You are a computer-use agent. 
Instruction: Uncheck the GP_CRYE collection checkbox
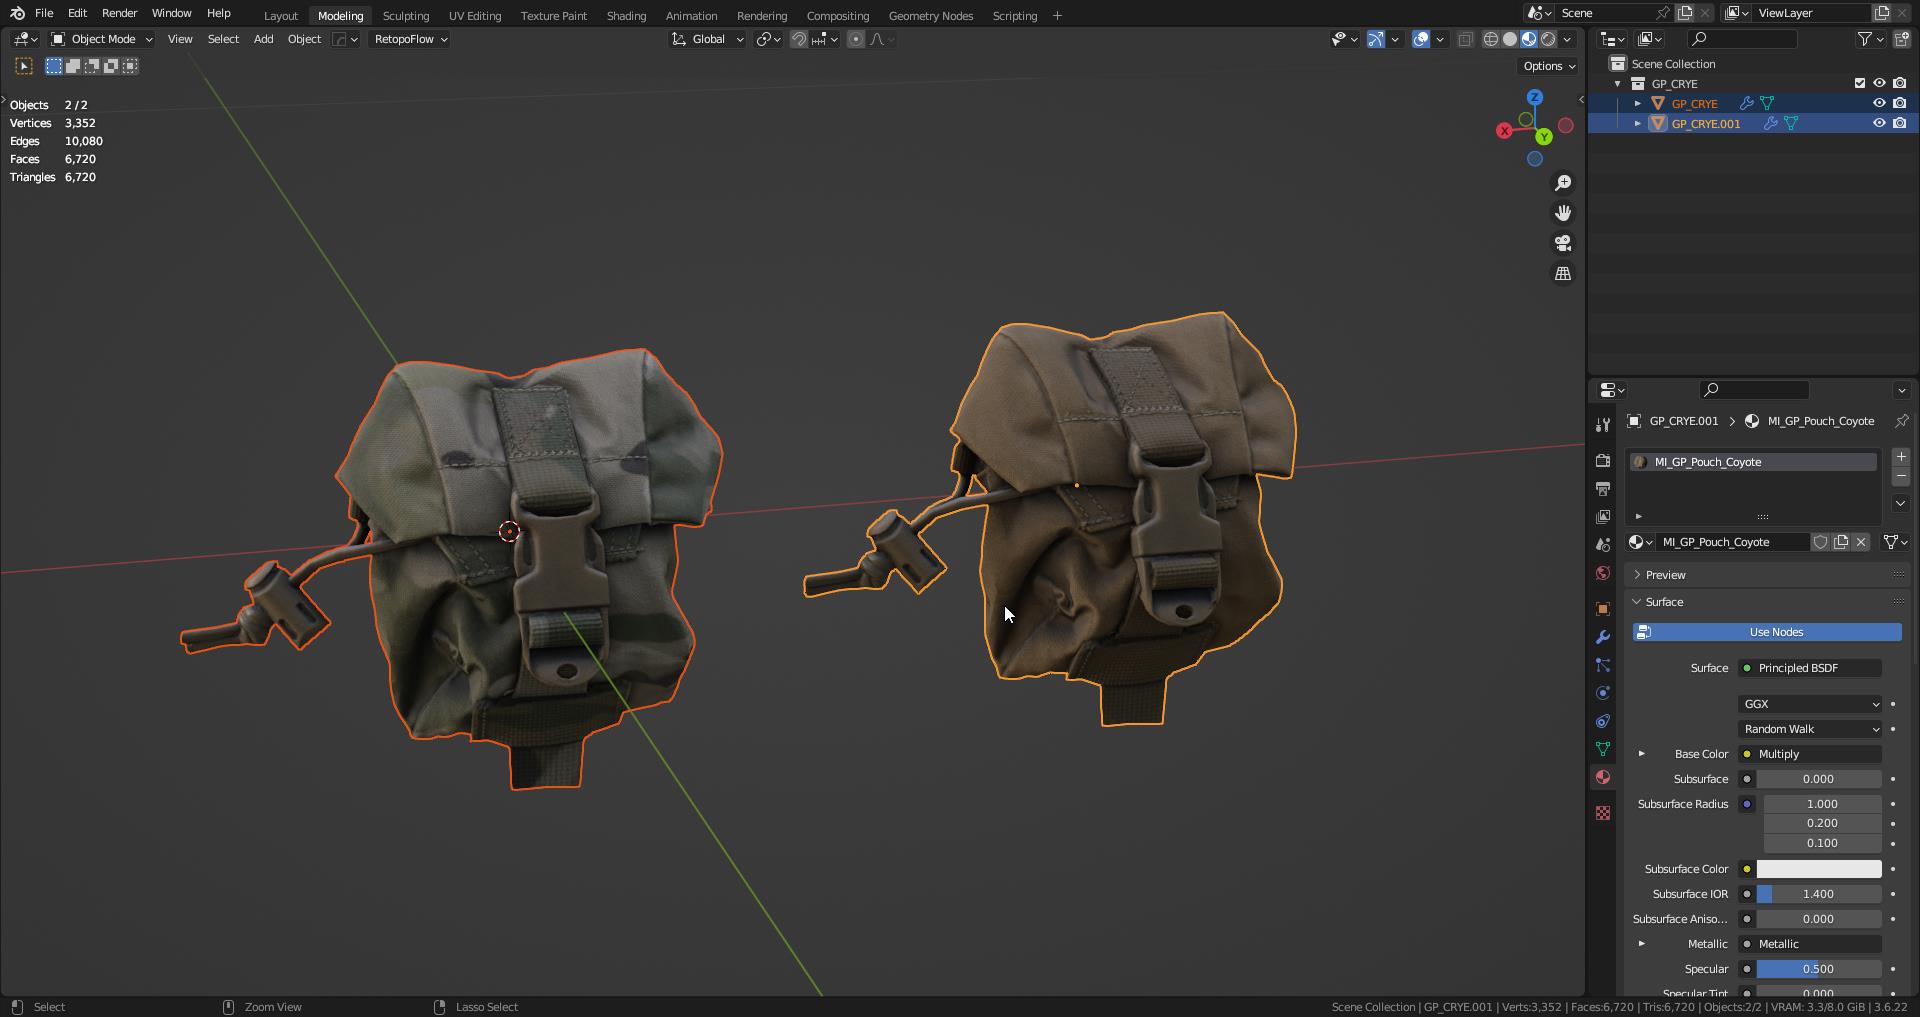(x=1860, y=83)
